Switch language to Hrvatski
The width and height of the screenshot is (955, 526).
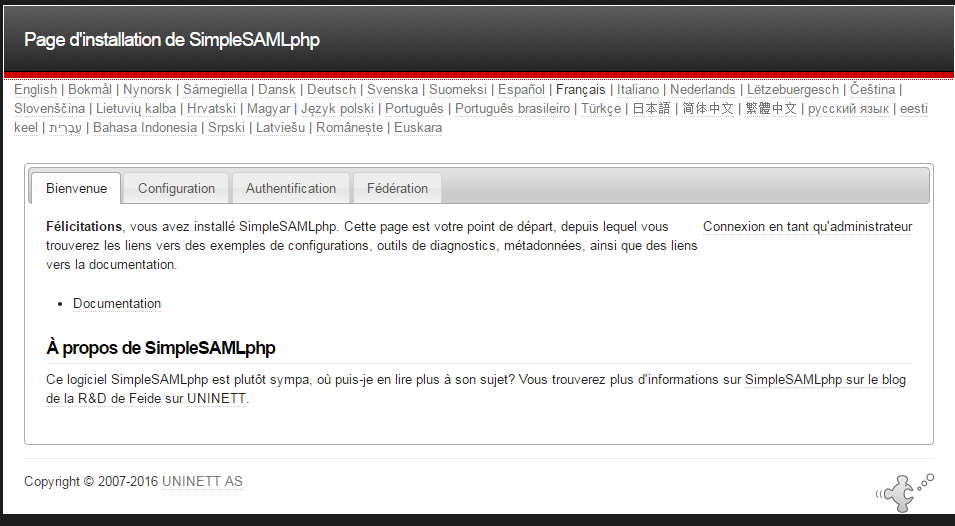(211, 108)
